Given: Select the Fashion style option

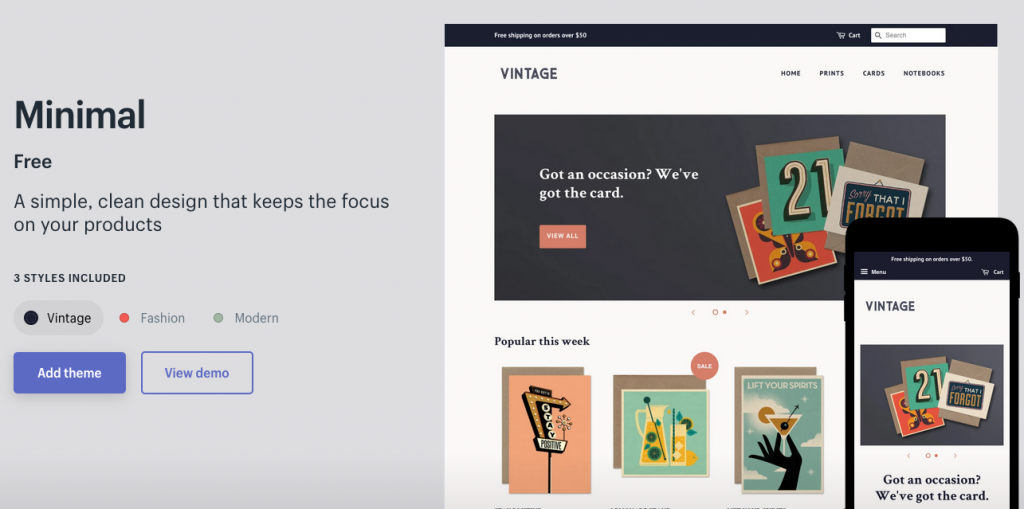Looking at the screenshot, I should (152, 318).
